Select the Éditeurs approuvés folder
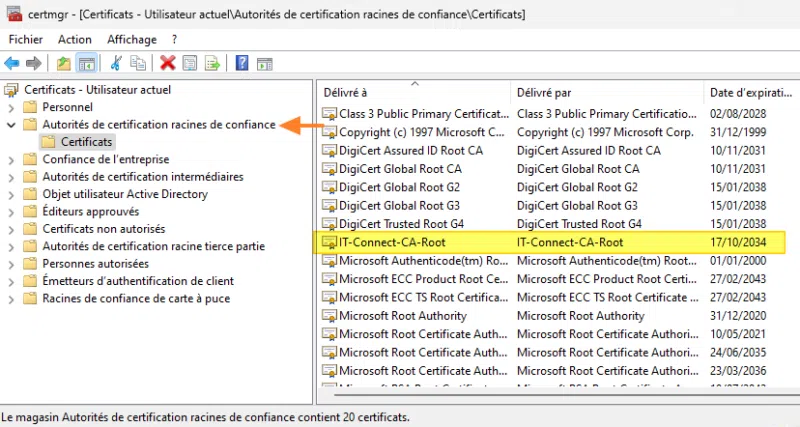Viewport: 800px width, 427px height. point(90,211)
